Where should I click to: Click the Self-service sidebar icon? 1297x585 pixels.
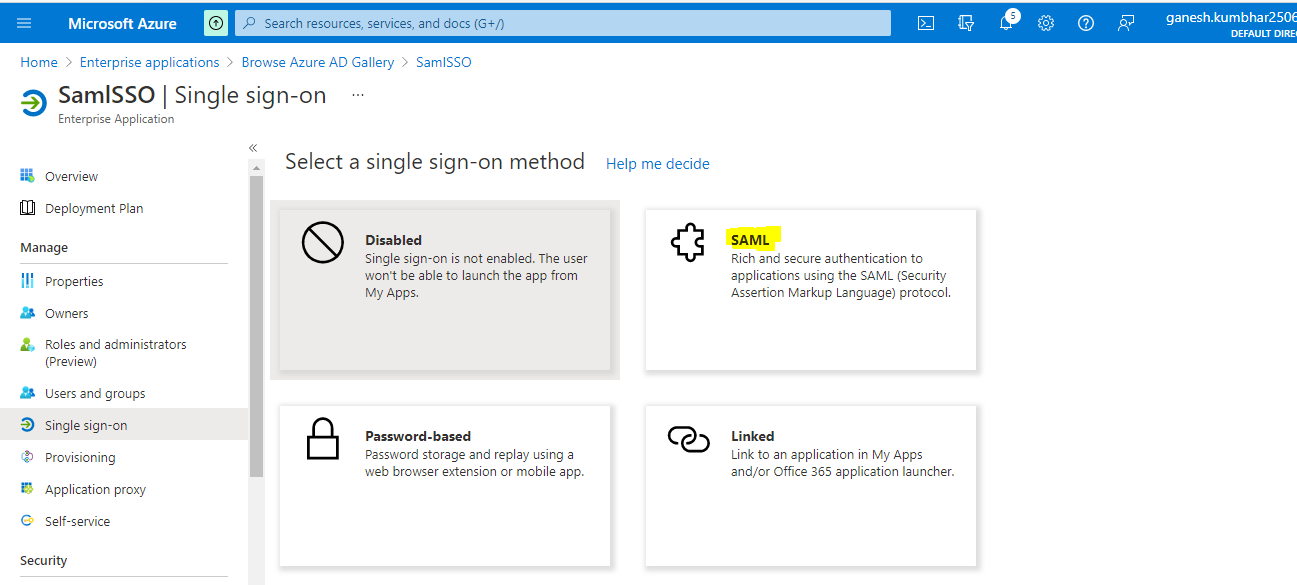click(28, 521)
